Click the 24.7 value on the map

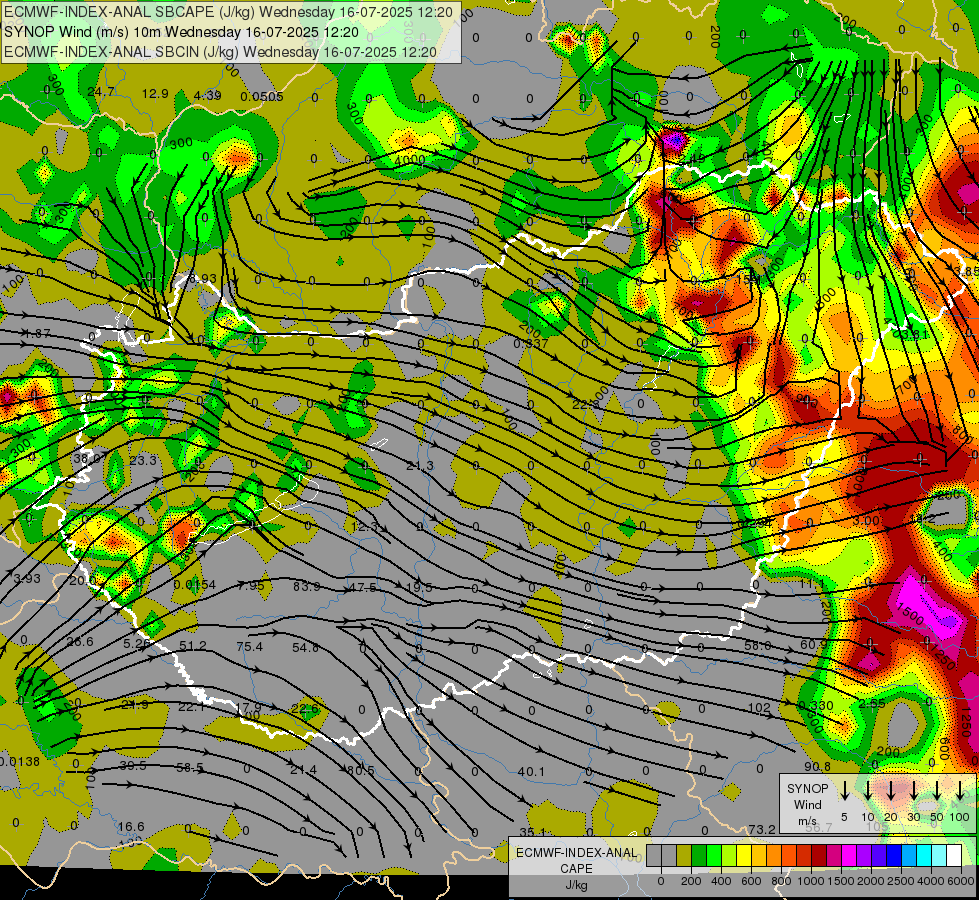[x=101, y=92]
